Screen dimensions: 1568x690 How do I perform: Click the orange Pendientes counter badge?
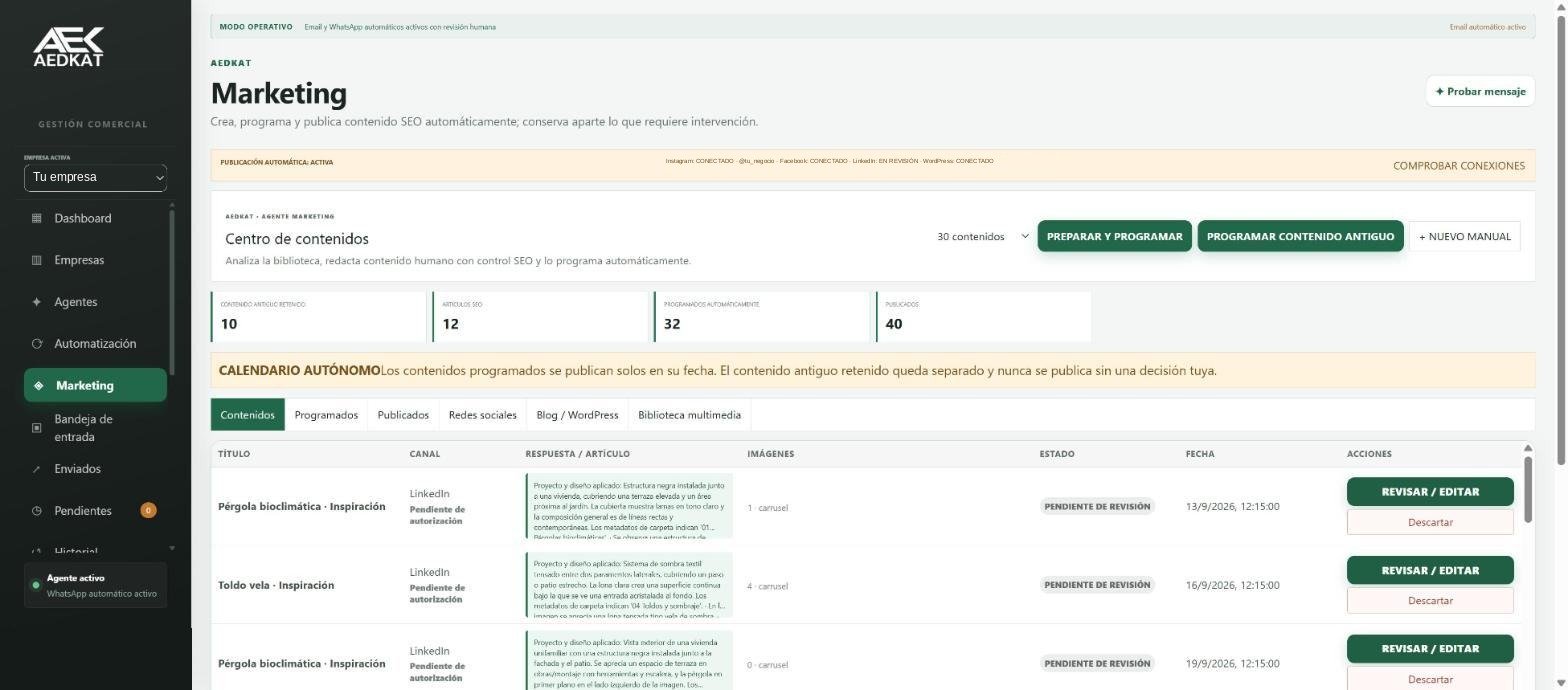[148, 511]
